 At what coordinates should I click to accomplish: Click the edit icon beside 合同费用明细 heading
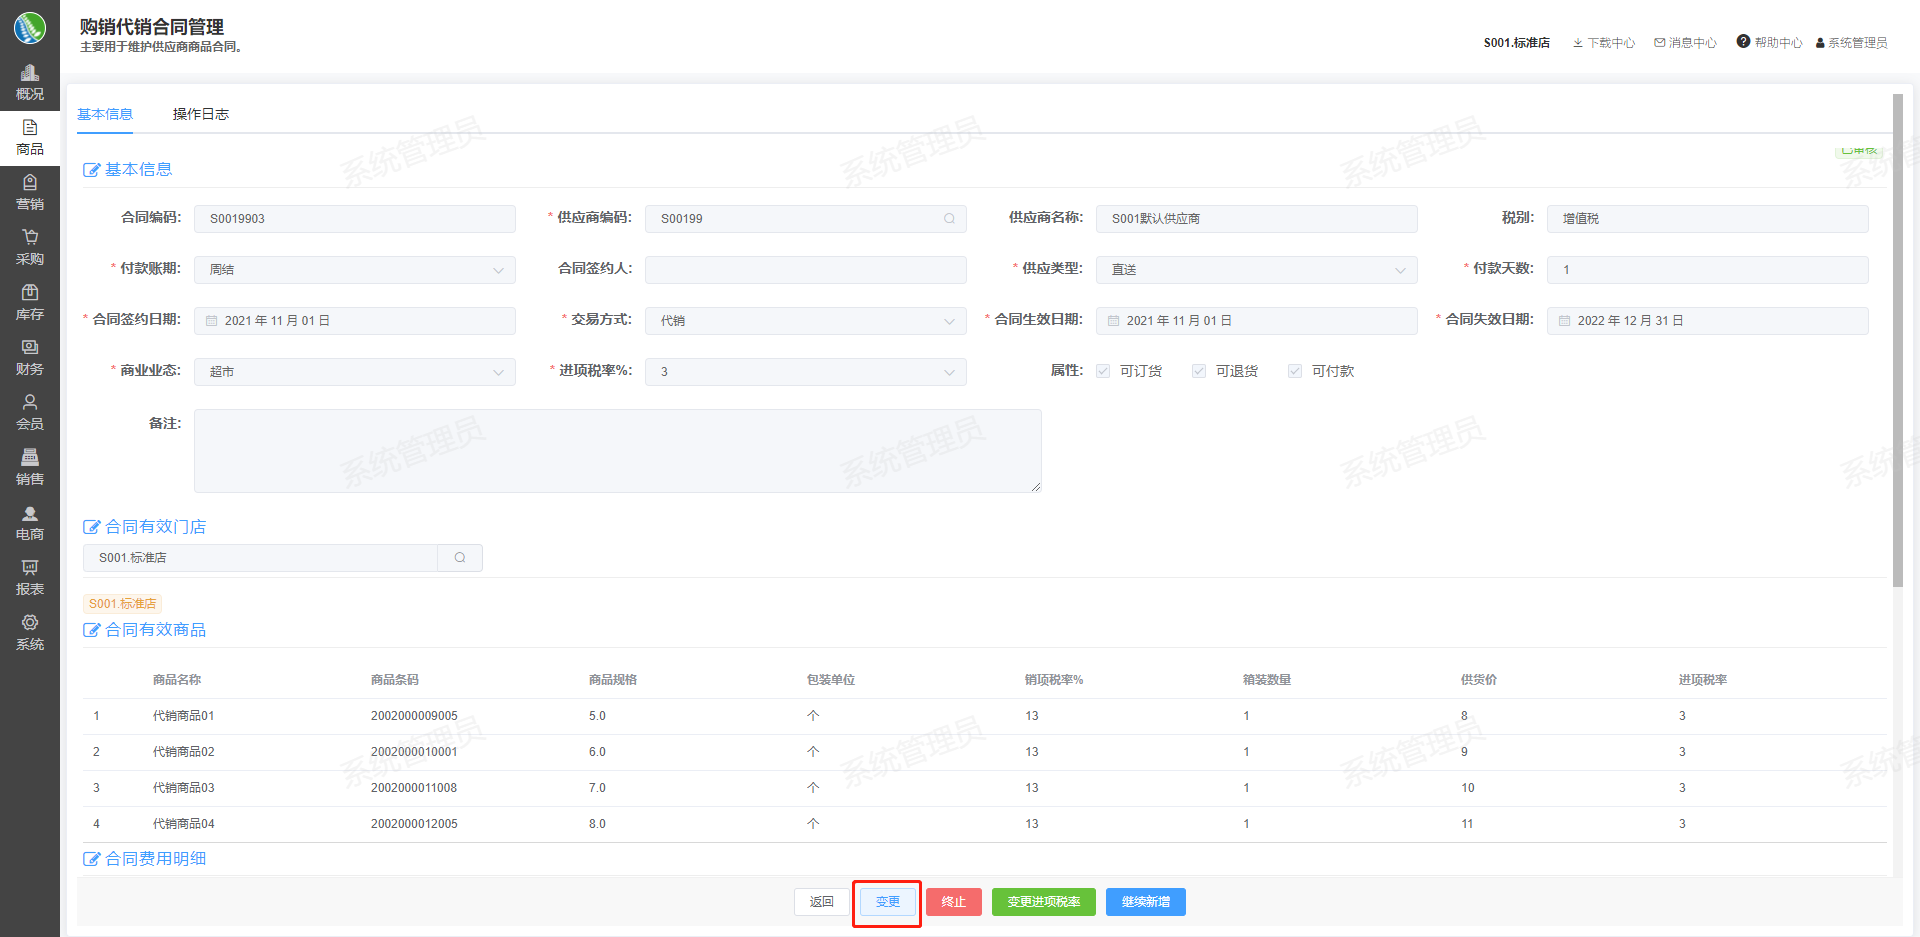(x=92, y=859)
